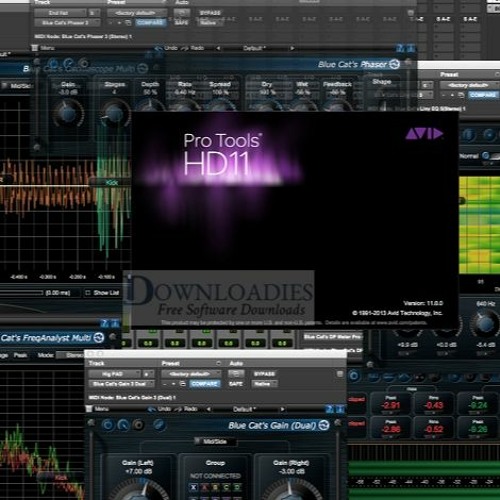Click the green Kick label in Oscilloscope
The image size is (500, 500).
(112, 182)
